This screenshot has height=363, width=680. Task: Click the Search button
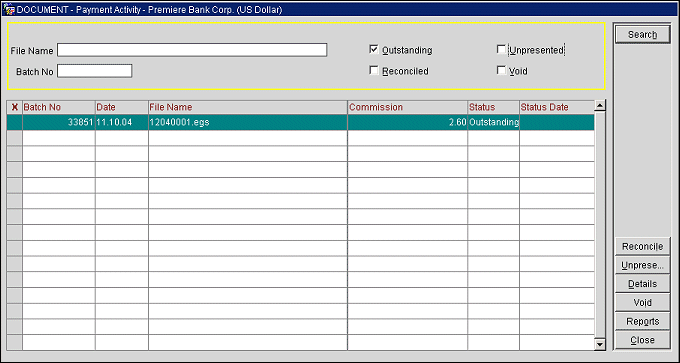[643, 35]
